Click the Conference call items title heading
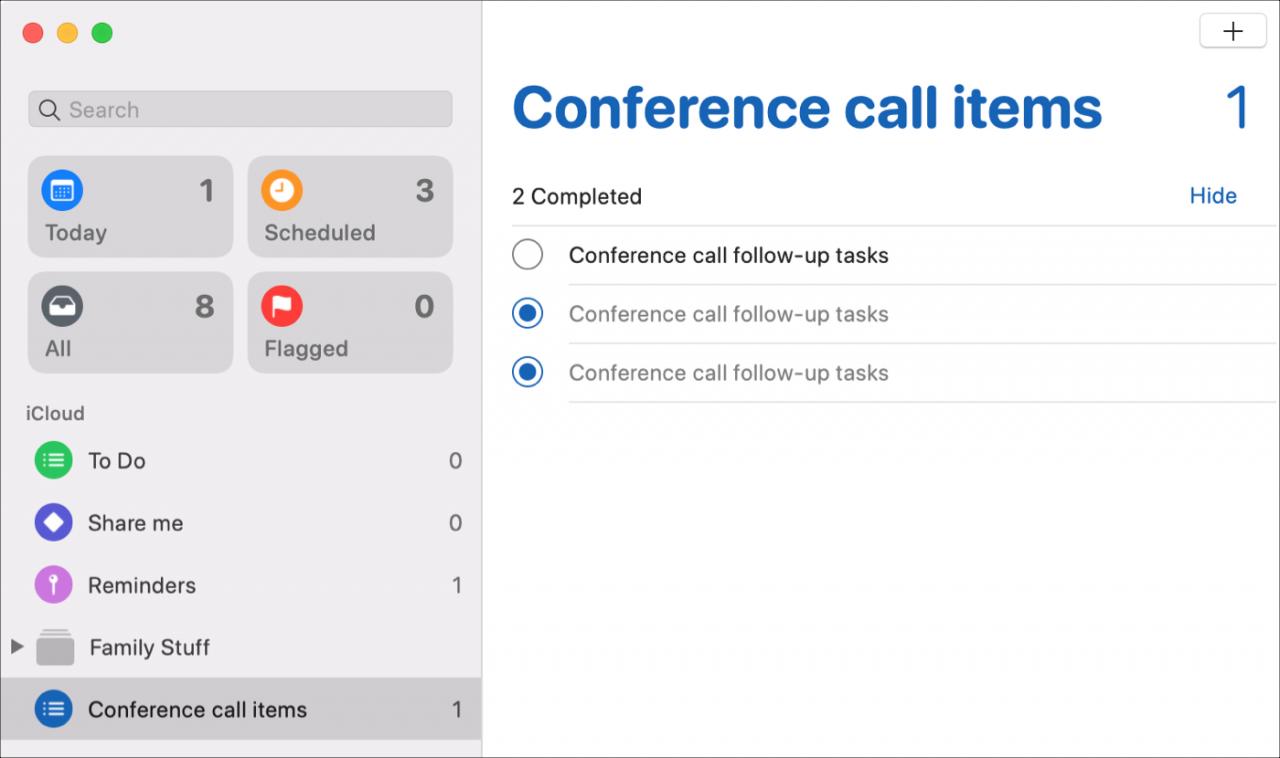 coord(806,108)
